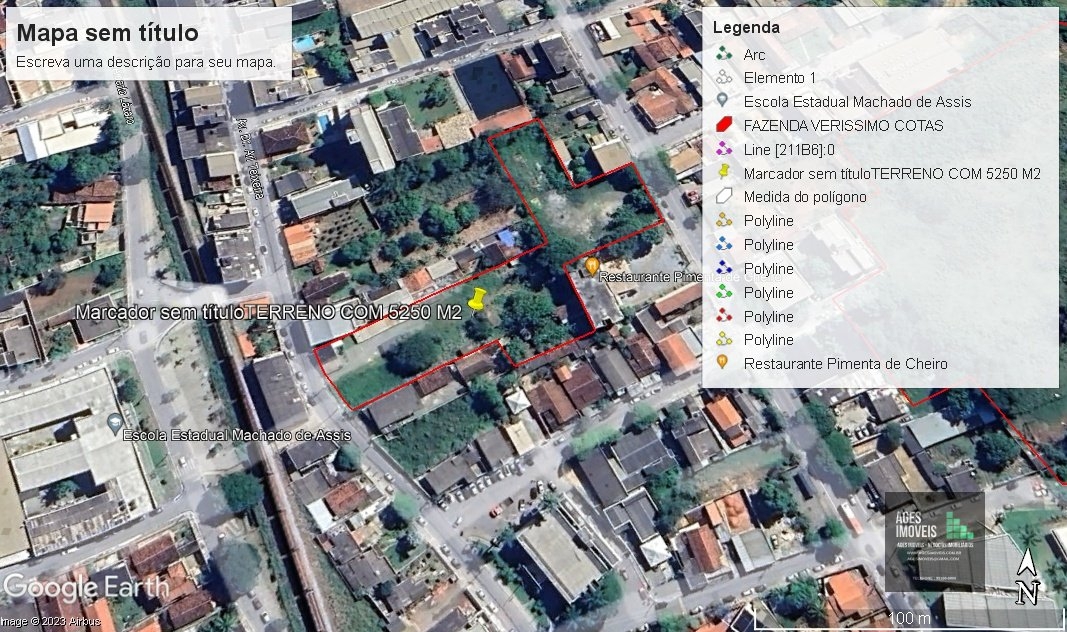Viewport: 1067px width, 632px height.
Task: Click the green Arc icon in the legend
Action: [724, 54]
